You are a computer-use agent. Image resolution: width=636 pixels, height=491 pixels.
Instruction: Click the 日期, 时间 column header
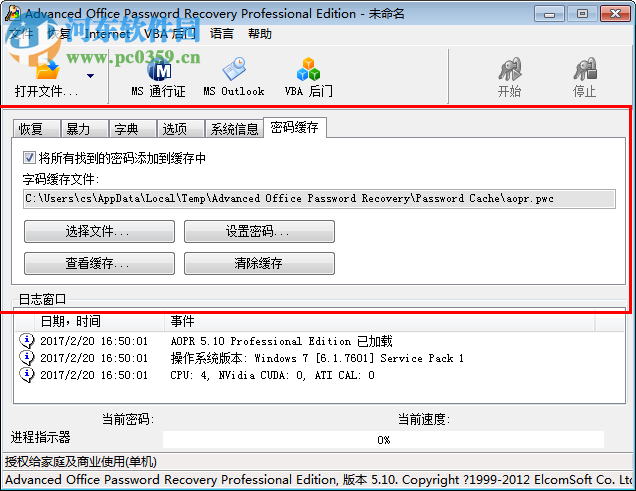click(99, 322)
